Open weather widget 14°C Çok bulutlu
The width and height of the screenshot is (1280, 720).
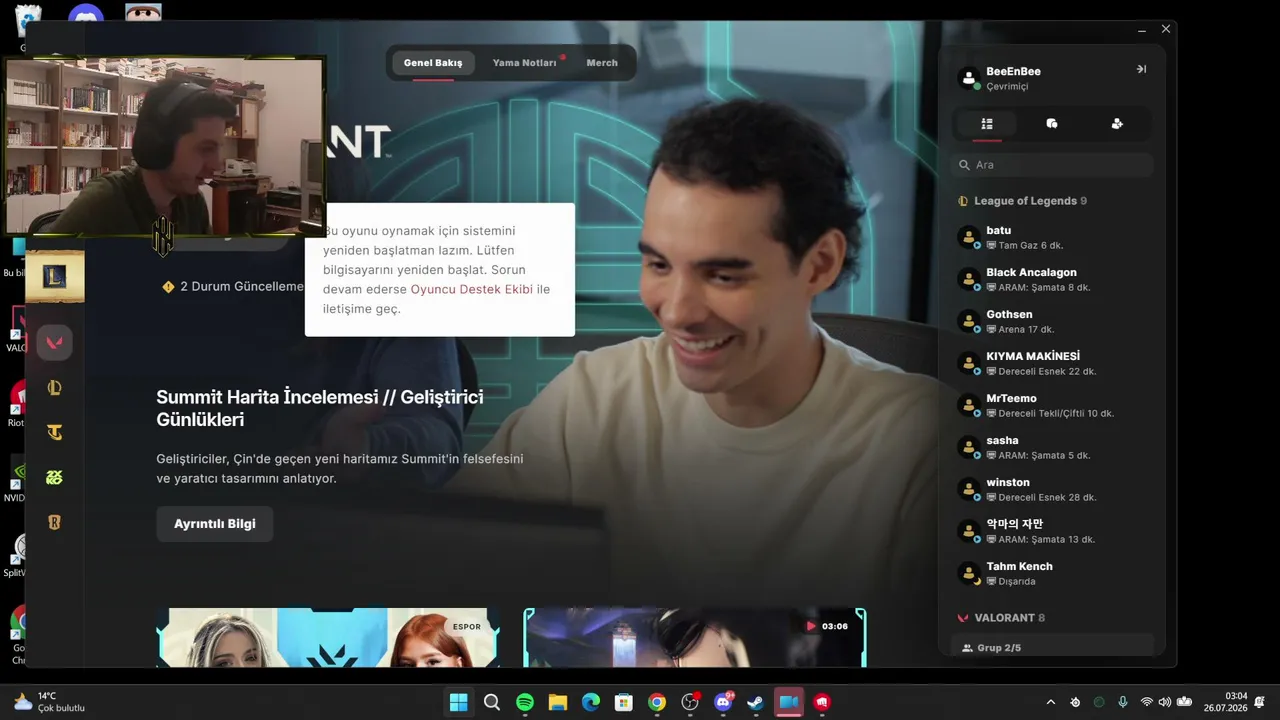[49, 702]
